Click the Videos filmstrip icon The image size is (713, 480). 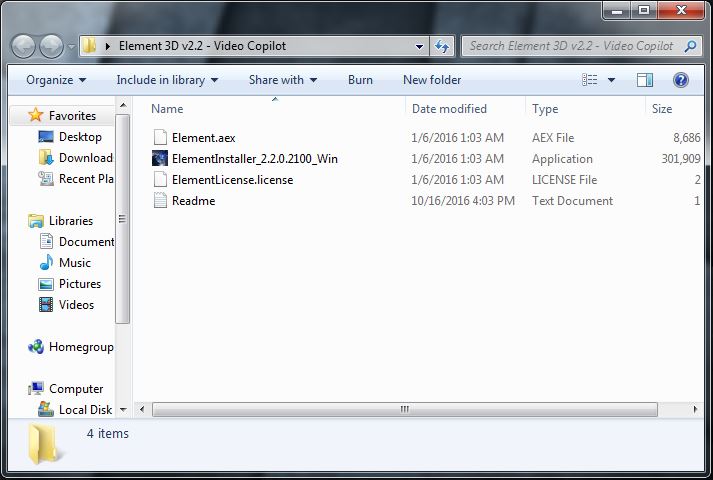[x=46, y=305]
